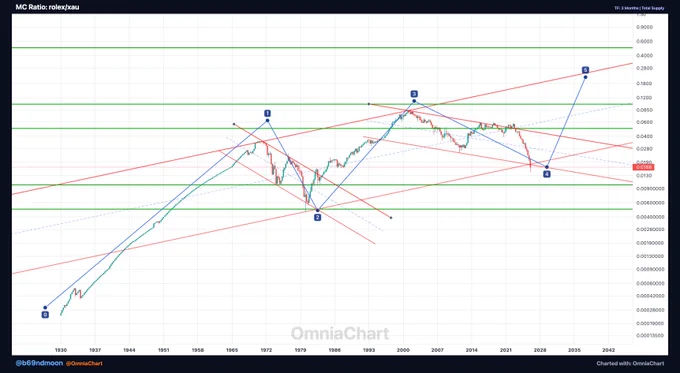Click the 0.4000 price axis value
This screenshot has width=680, height=373.
tap(644, 56)
